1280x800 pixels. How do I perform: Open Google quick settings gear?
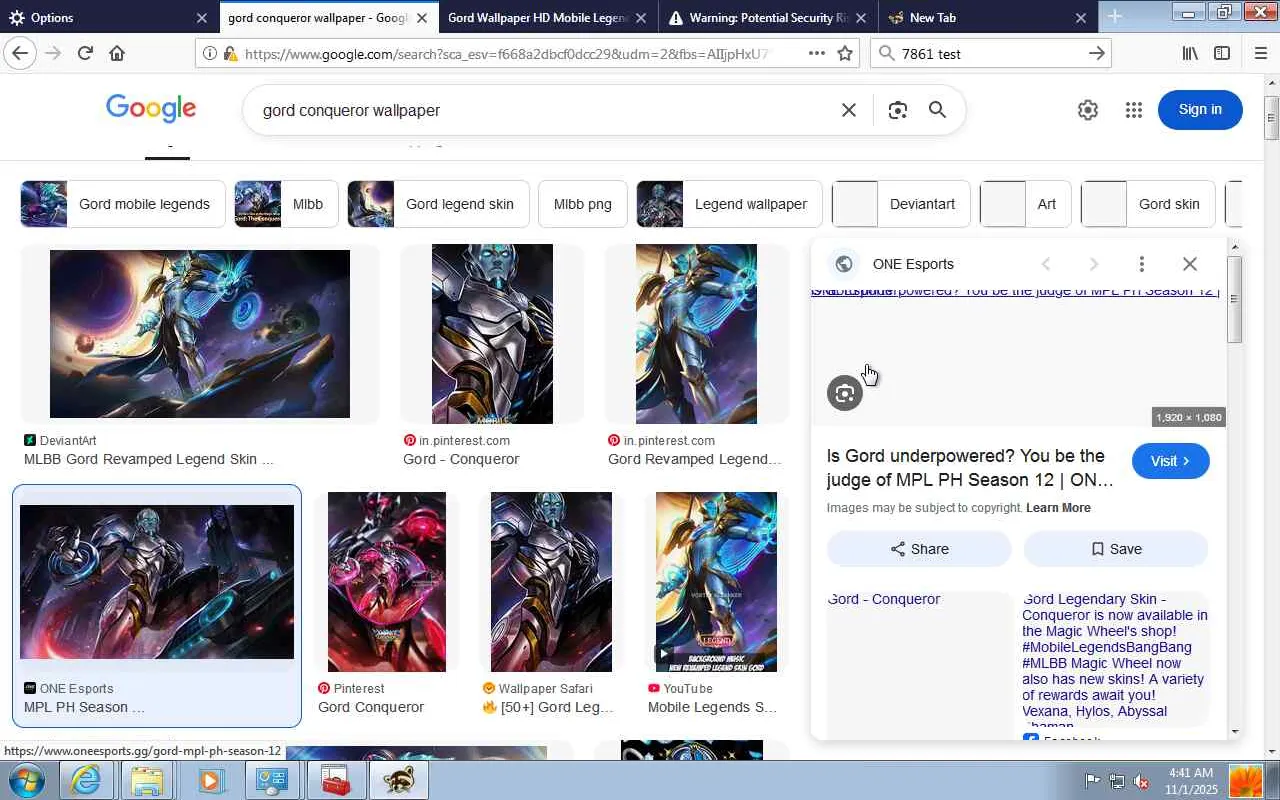pos(1088,110)
